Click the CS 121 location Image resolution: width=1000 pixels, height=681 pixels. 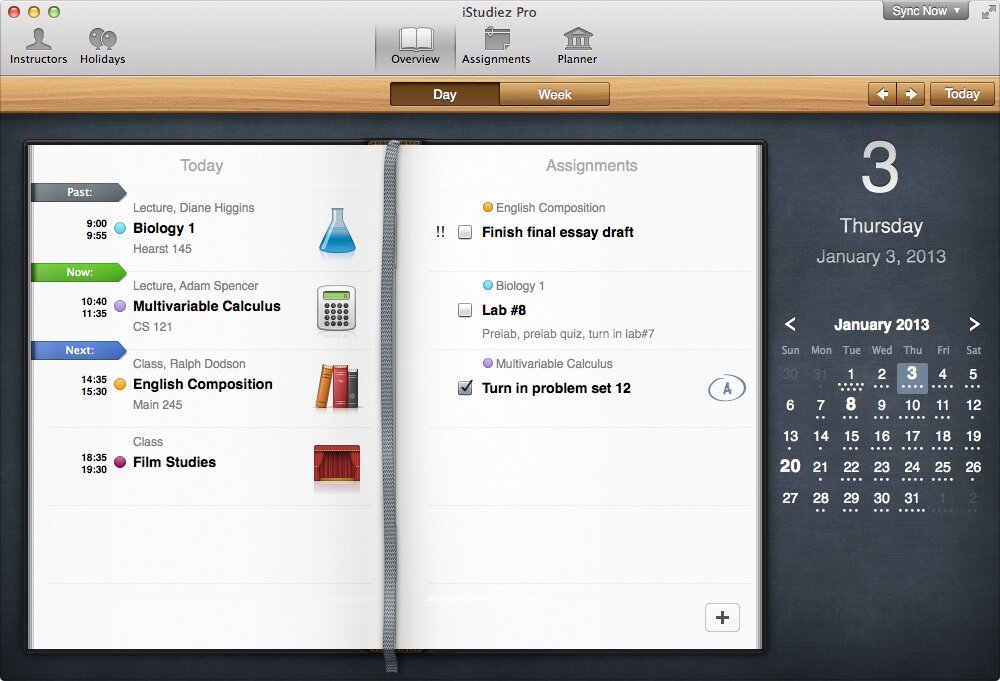click(152, 326)
